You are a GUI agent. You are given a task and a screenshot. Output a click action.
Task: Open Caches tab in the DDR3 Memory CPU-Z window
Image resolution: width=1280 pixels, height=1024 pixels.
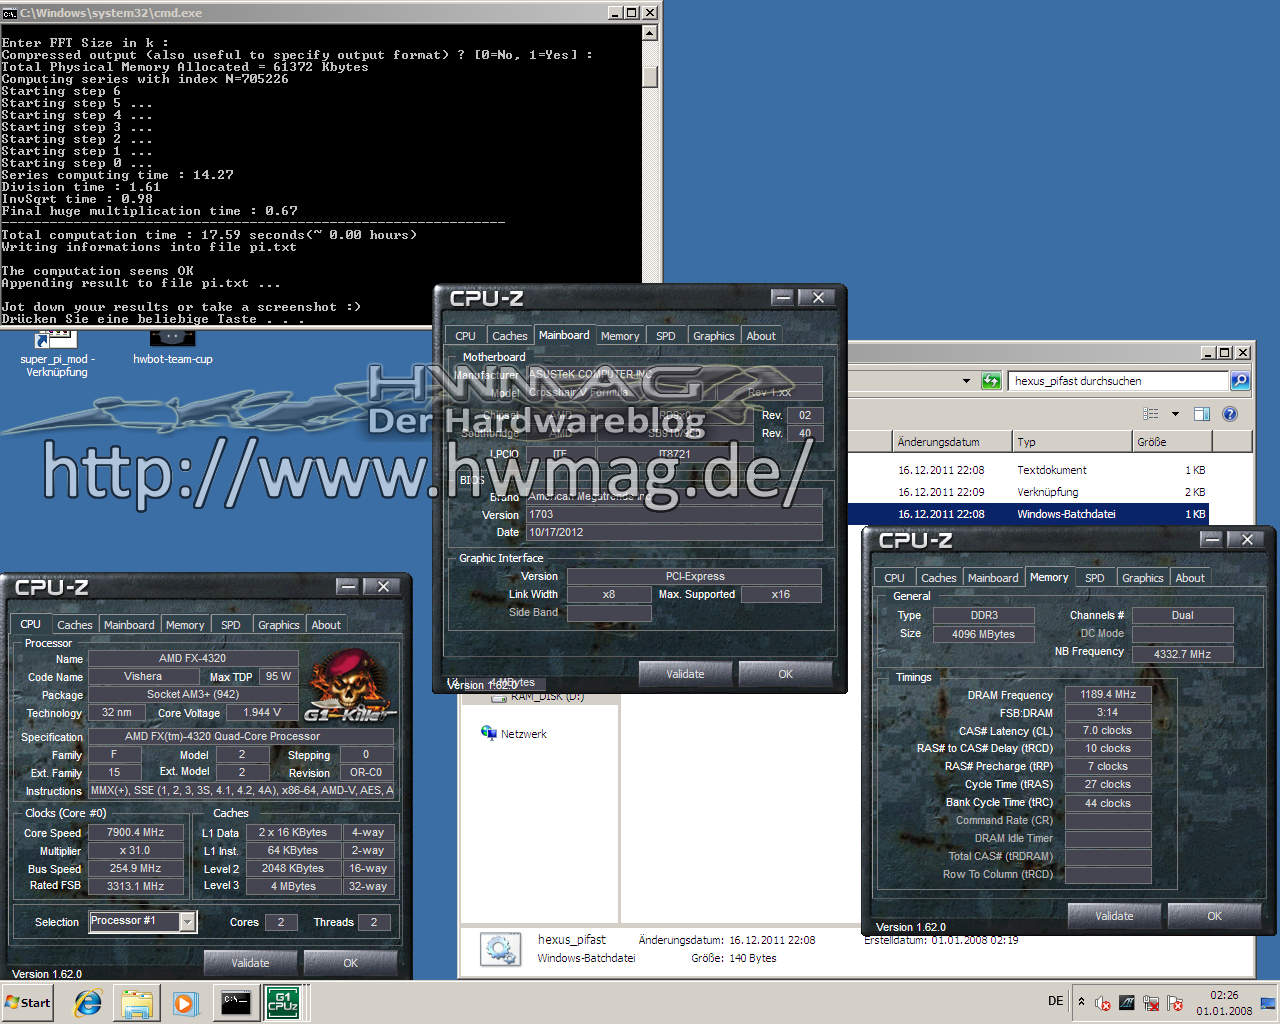tap(939, 578)
